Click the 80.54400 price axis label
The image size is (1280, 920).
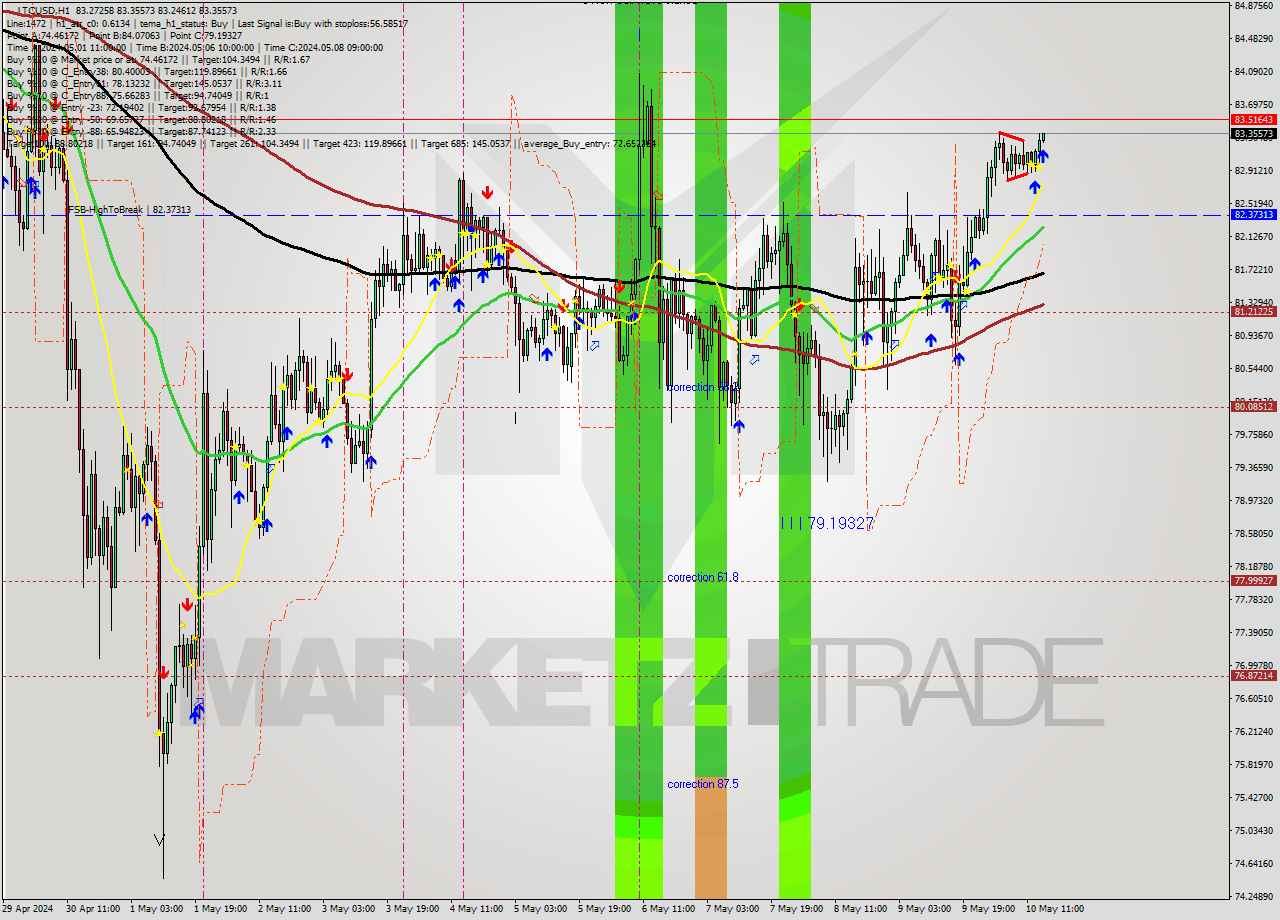pos(1254,368)
